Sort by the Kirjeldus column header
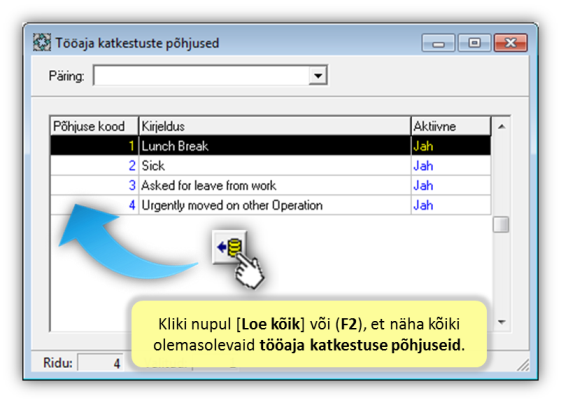This screenshot has width=561, height=403. [x=274, y=126]
